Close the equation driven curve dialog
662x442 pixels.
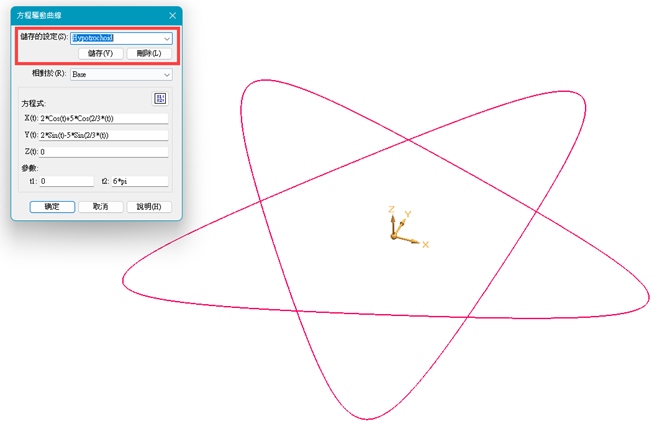click(x=173, y=16)
